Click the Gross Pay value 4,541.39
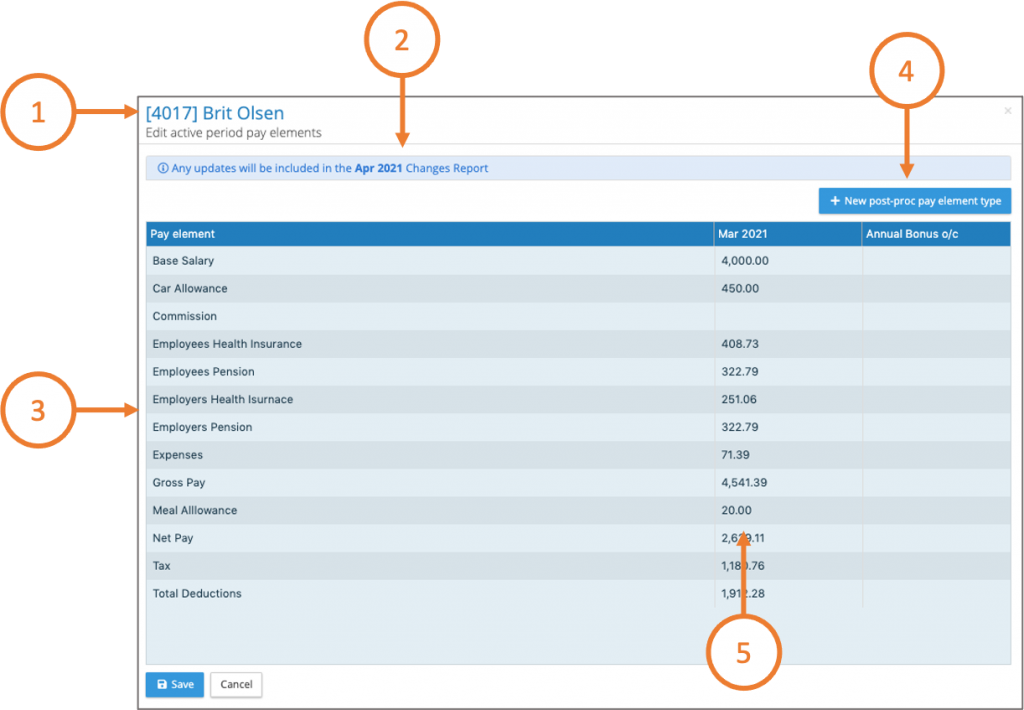The height and width of the screenshot is (710, 1024). (x=744, y=483)
